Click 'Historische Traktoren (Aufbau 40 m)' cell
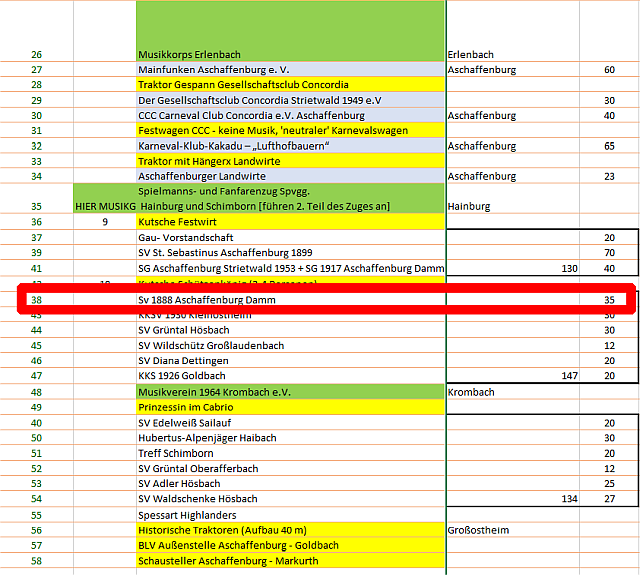Image resolution: width=640 pixels, height=575 pixels. (290, 530)
